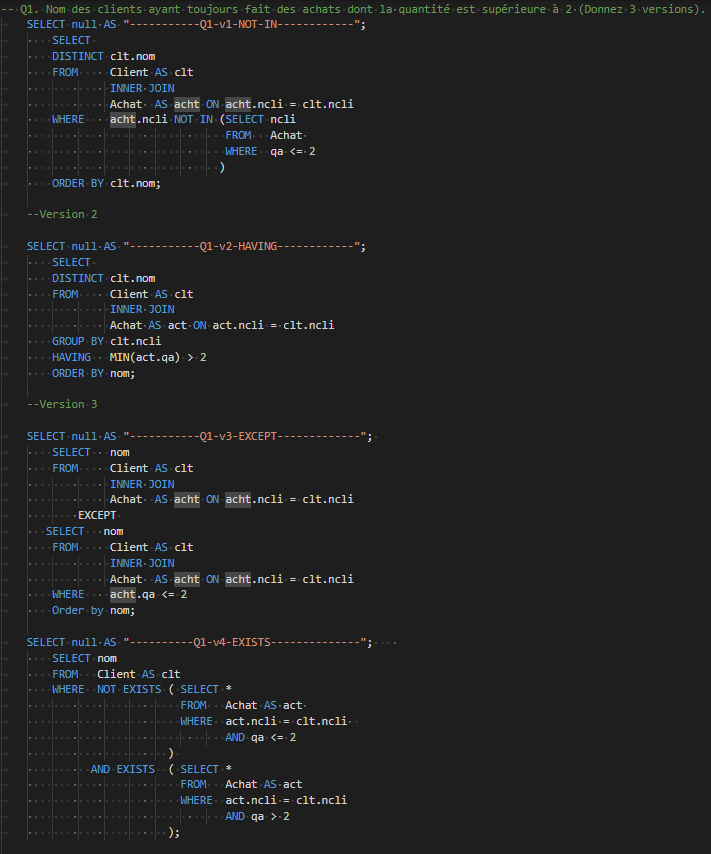This screenshot has height=854, width=711.
Task: Click the "ORDER BY nom;" line
Action: 93,373
